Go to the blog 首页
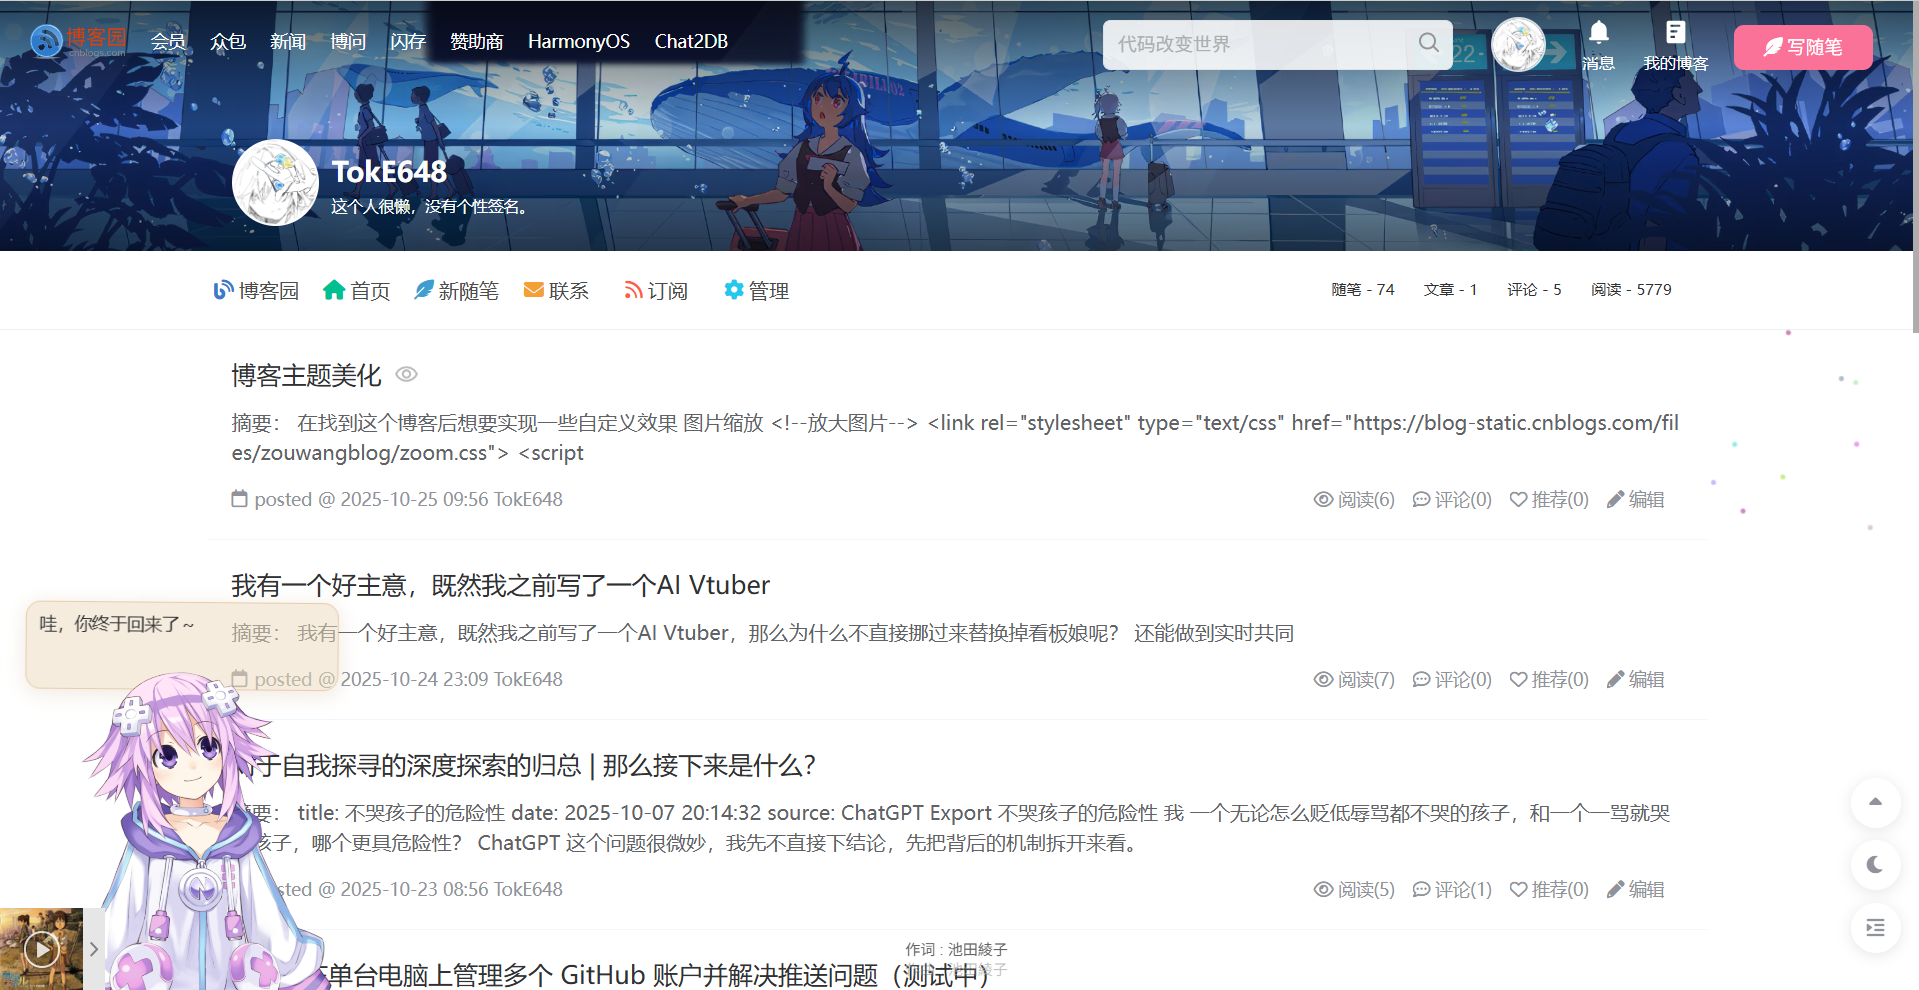 click(x=356, y=291)
